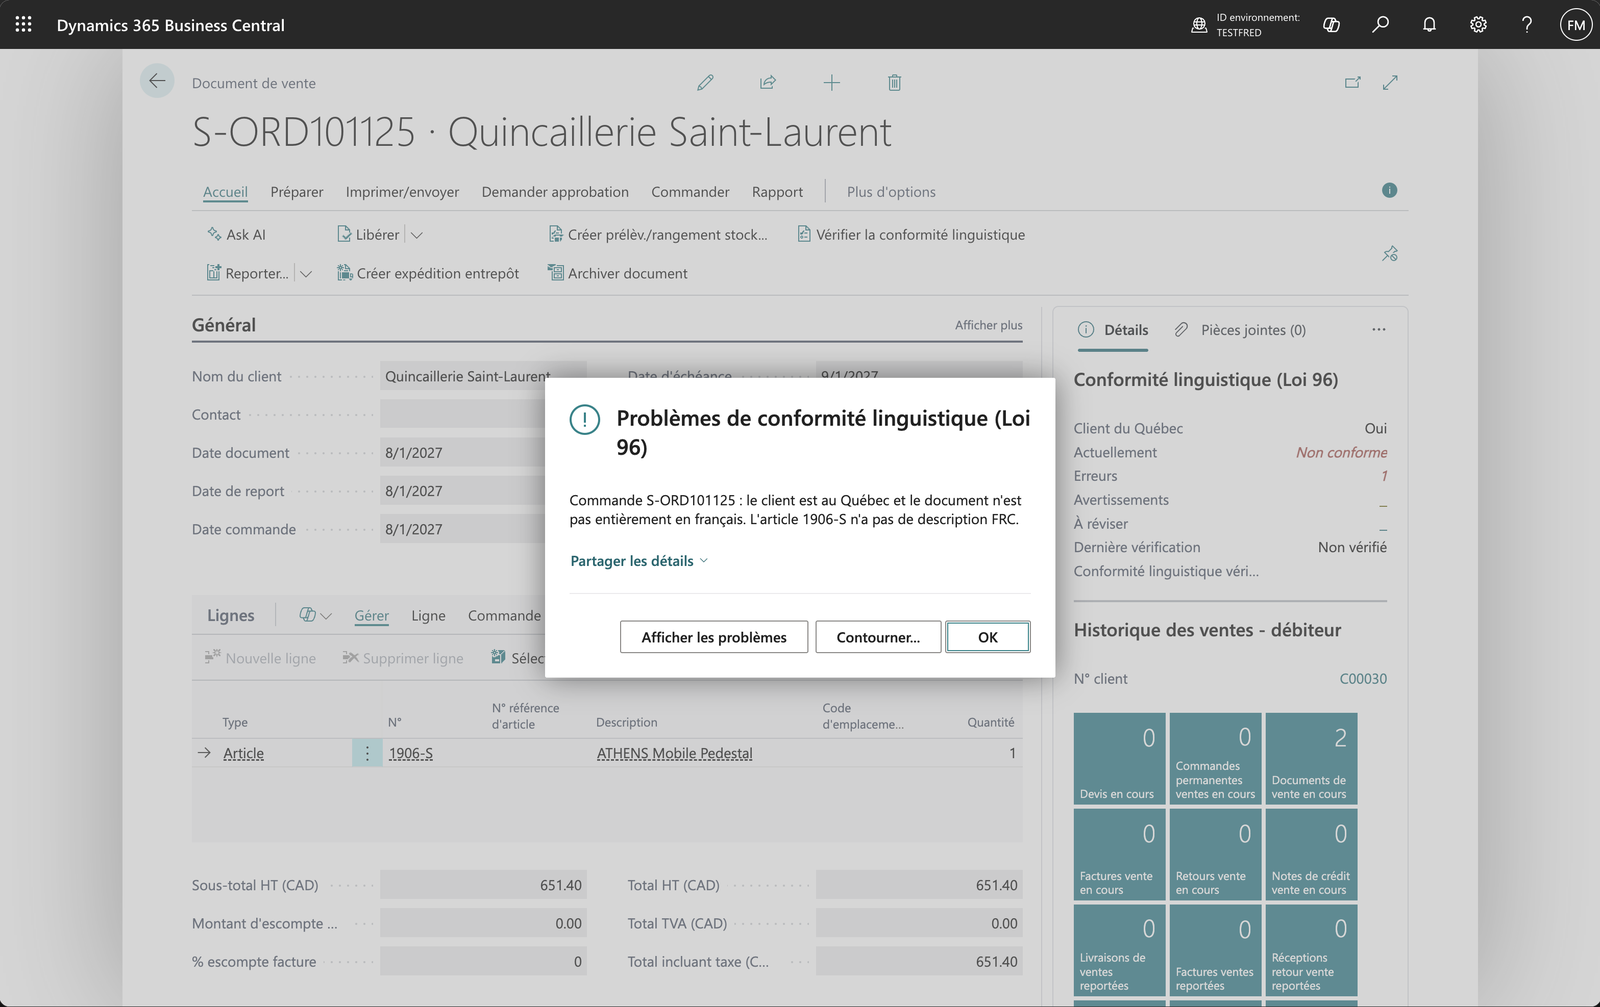Open Devis en cours tile
Image resolution: width=1600 pixels, height=1007 pixels.
click(x=1119, y=758)
